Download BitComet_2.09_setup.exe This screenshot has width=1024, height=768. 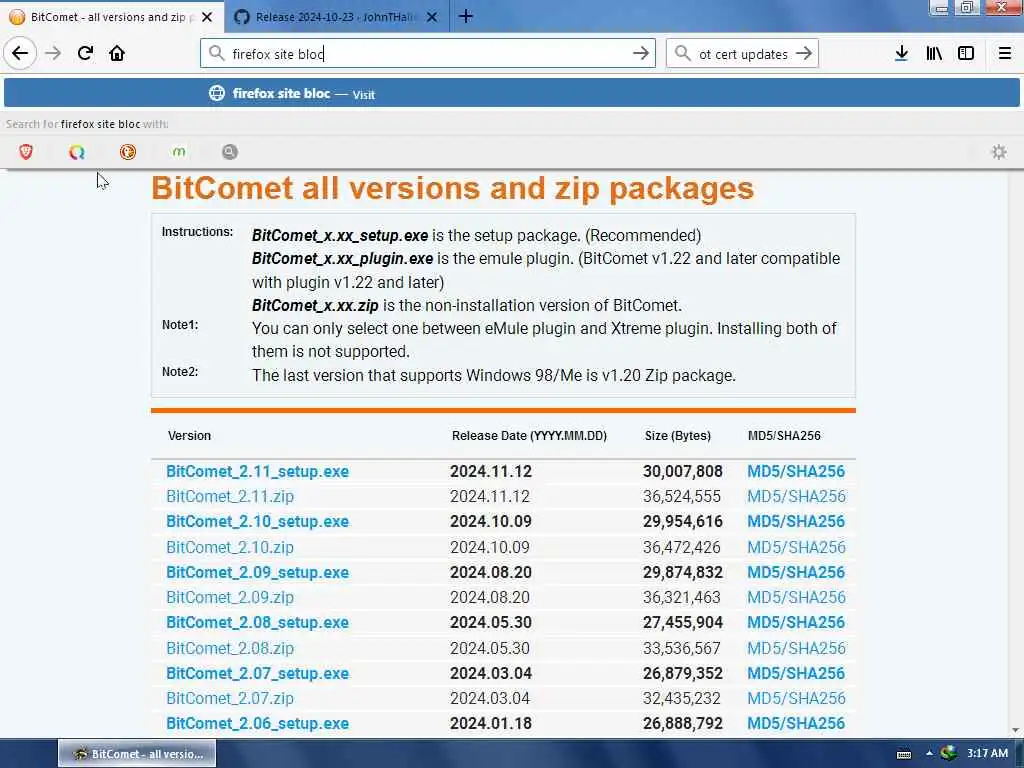coord(257,573)
